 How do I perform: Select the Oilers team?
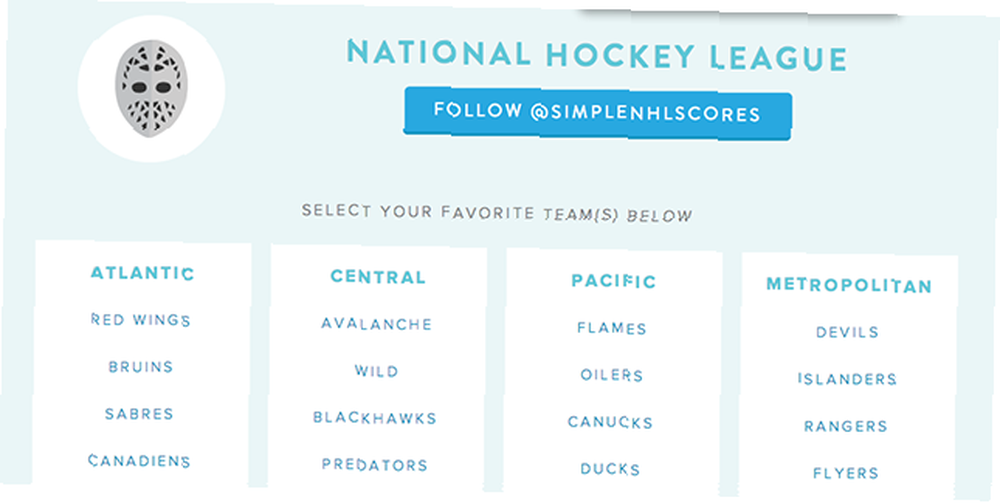point(611,375)
